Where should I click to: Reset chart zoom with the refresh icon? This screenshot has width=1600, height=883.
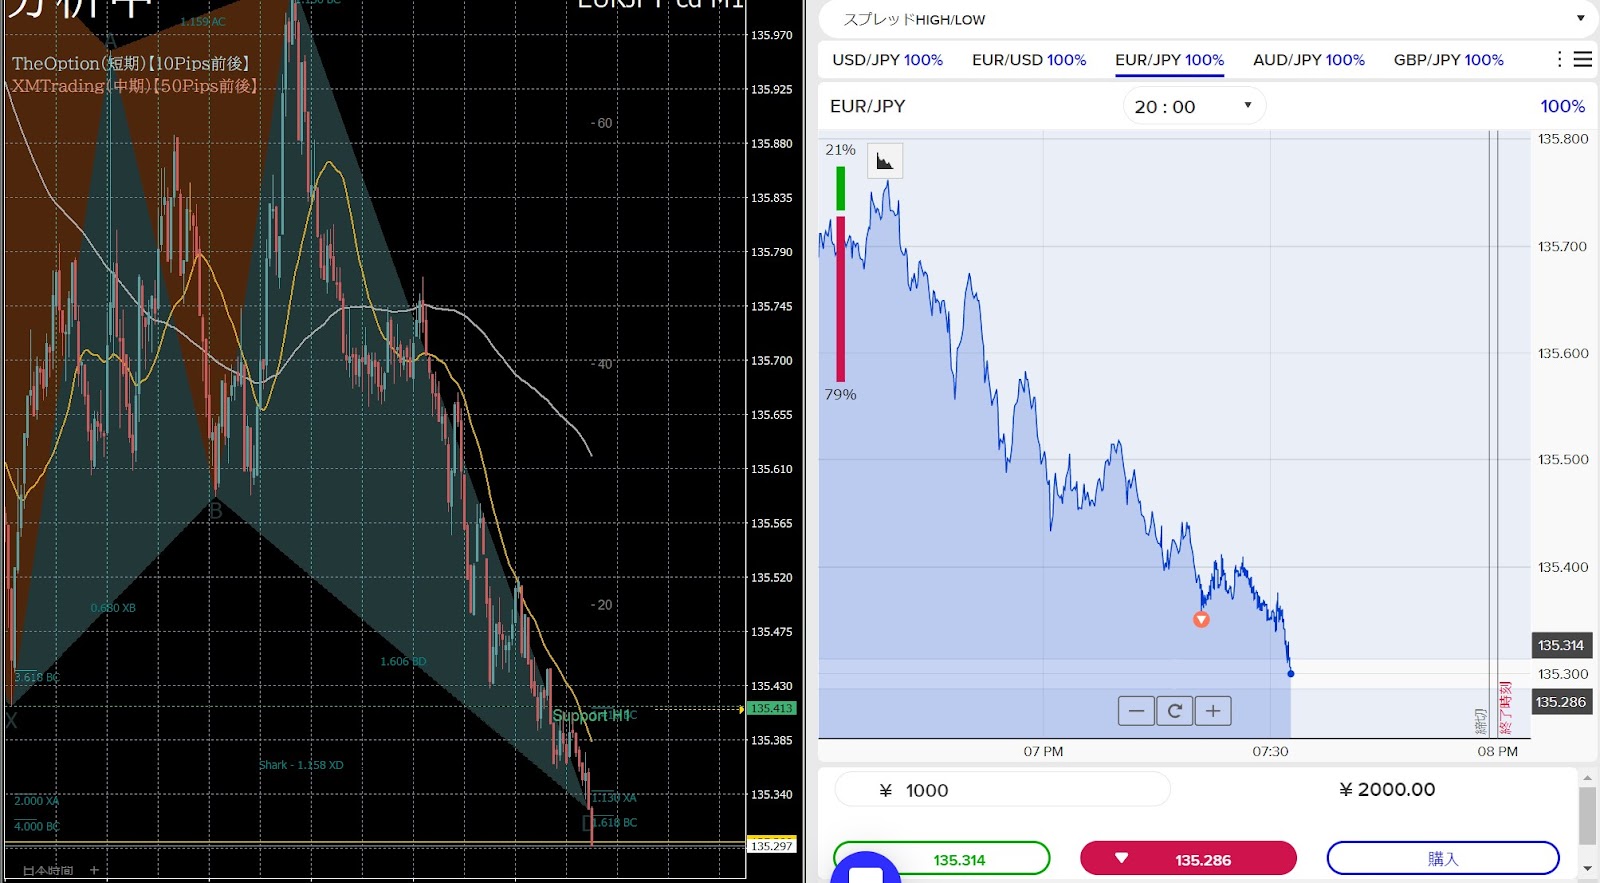click(1175, 711)
